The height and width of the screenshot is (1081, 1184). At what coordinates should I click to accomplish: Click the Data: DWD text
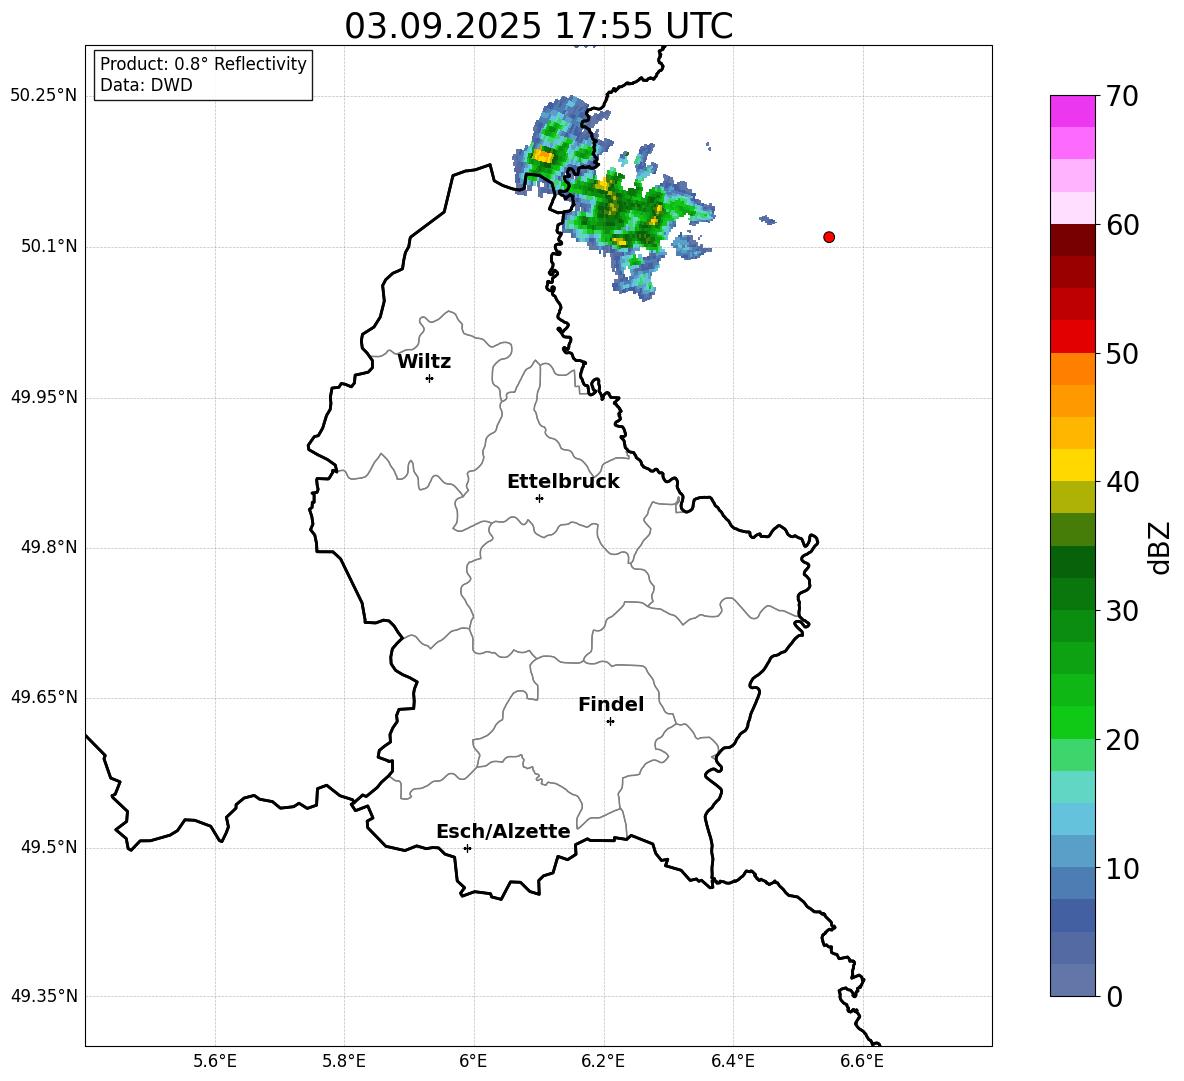point(146,85)
